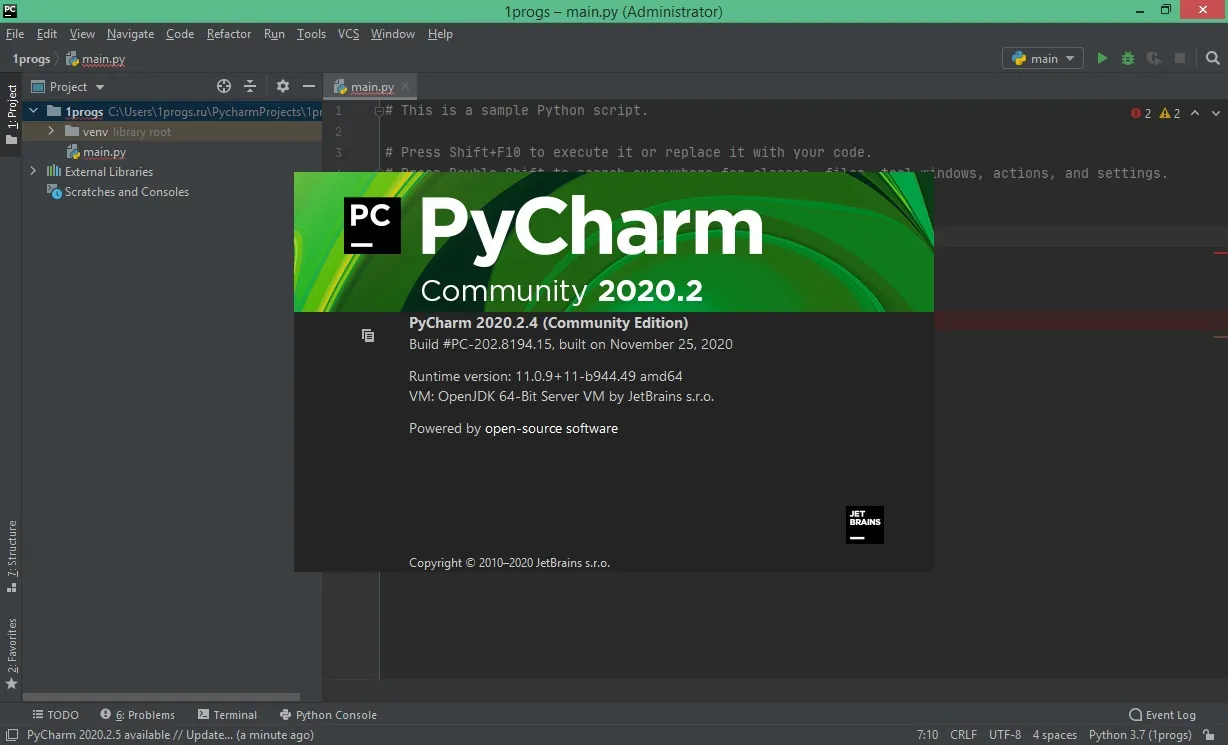The height and width of the screenshot is (745, 1228).
Task: Click the red errors count indicator
Action: (x=1141, y=113)
